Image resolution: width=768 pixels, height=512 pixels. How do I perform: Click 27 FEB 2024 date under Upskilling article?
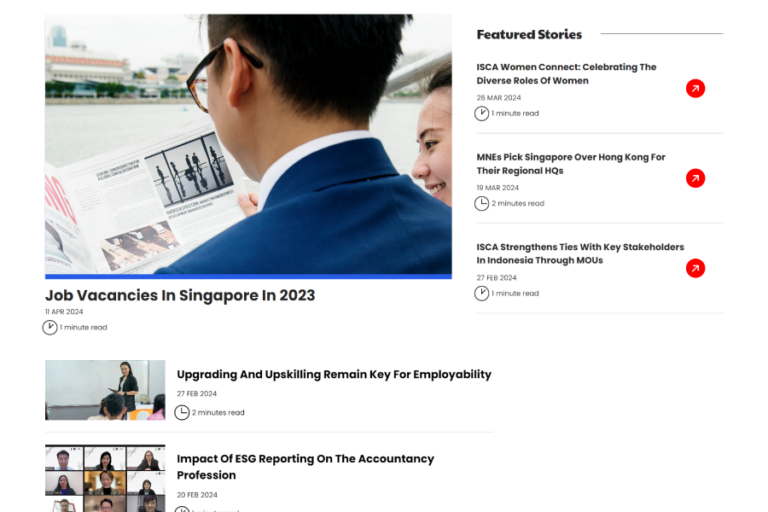tap(196, 393)
